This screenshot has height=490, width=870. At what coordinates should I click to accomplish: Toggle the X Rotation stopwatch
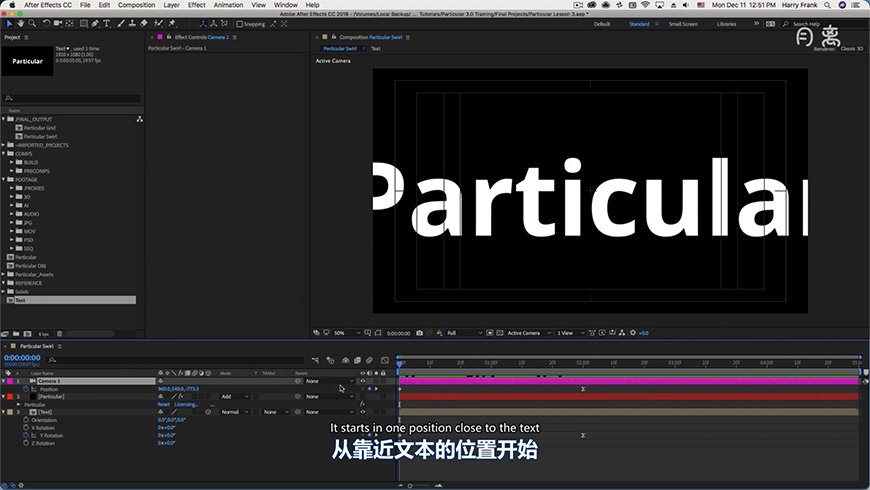26,428
